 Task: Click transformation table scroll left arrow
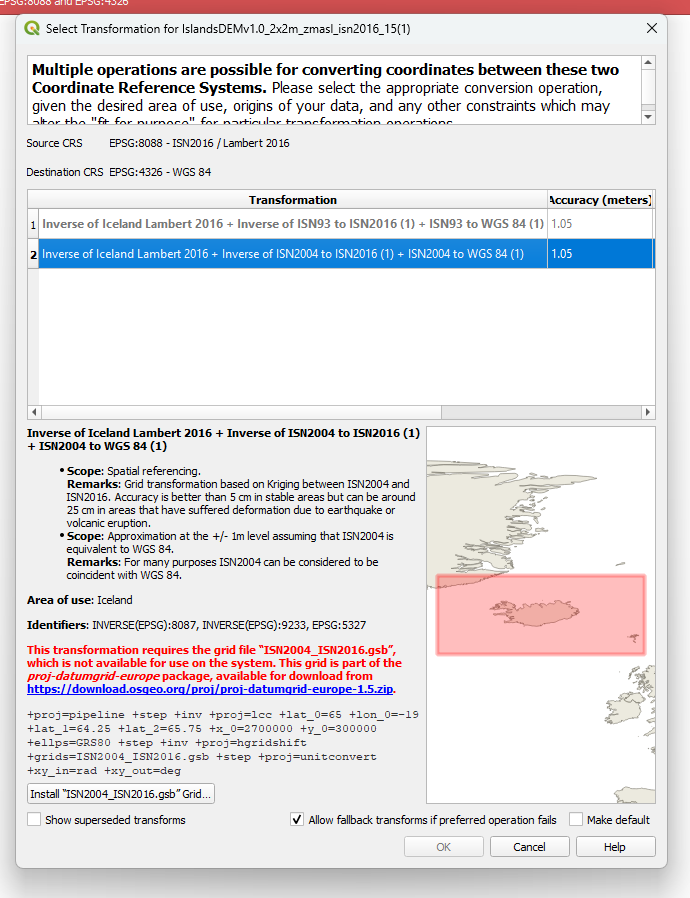click(x=34, y=412)
